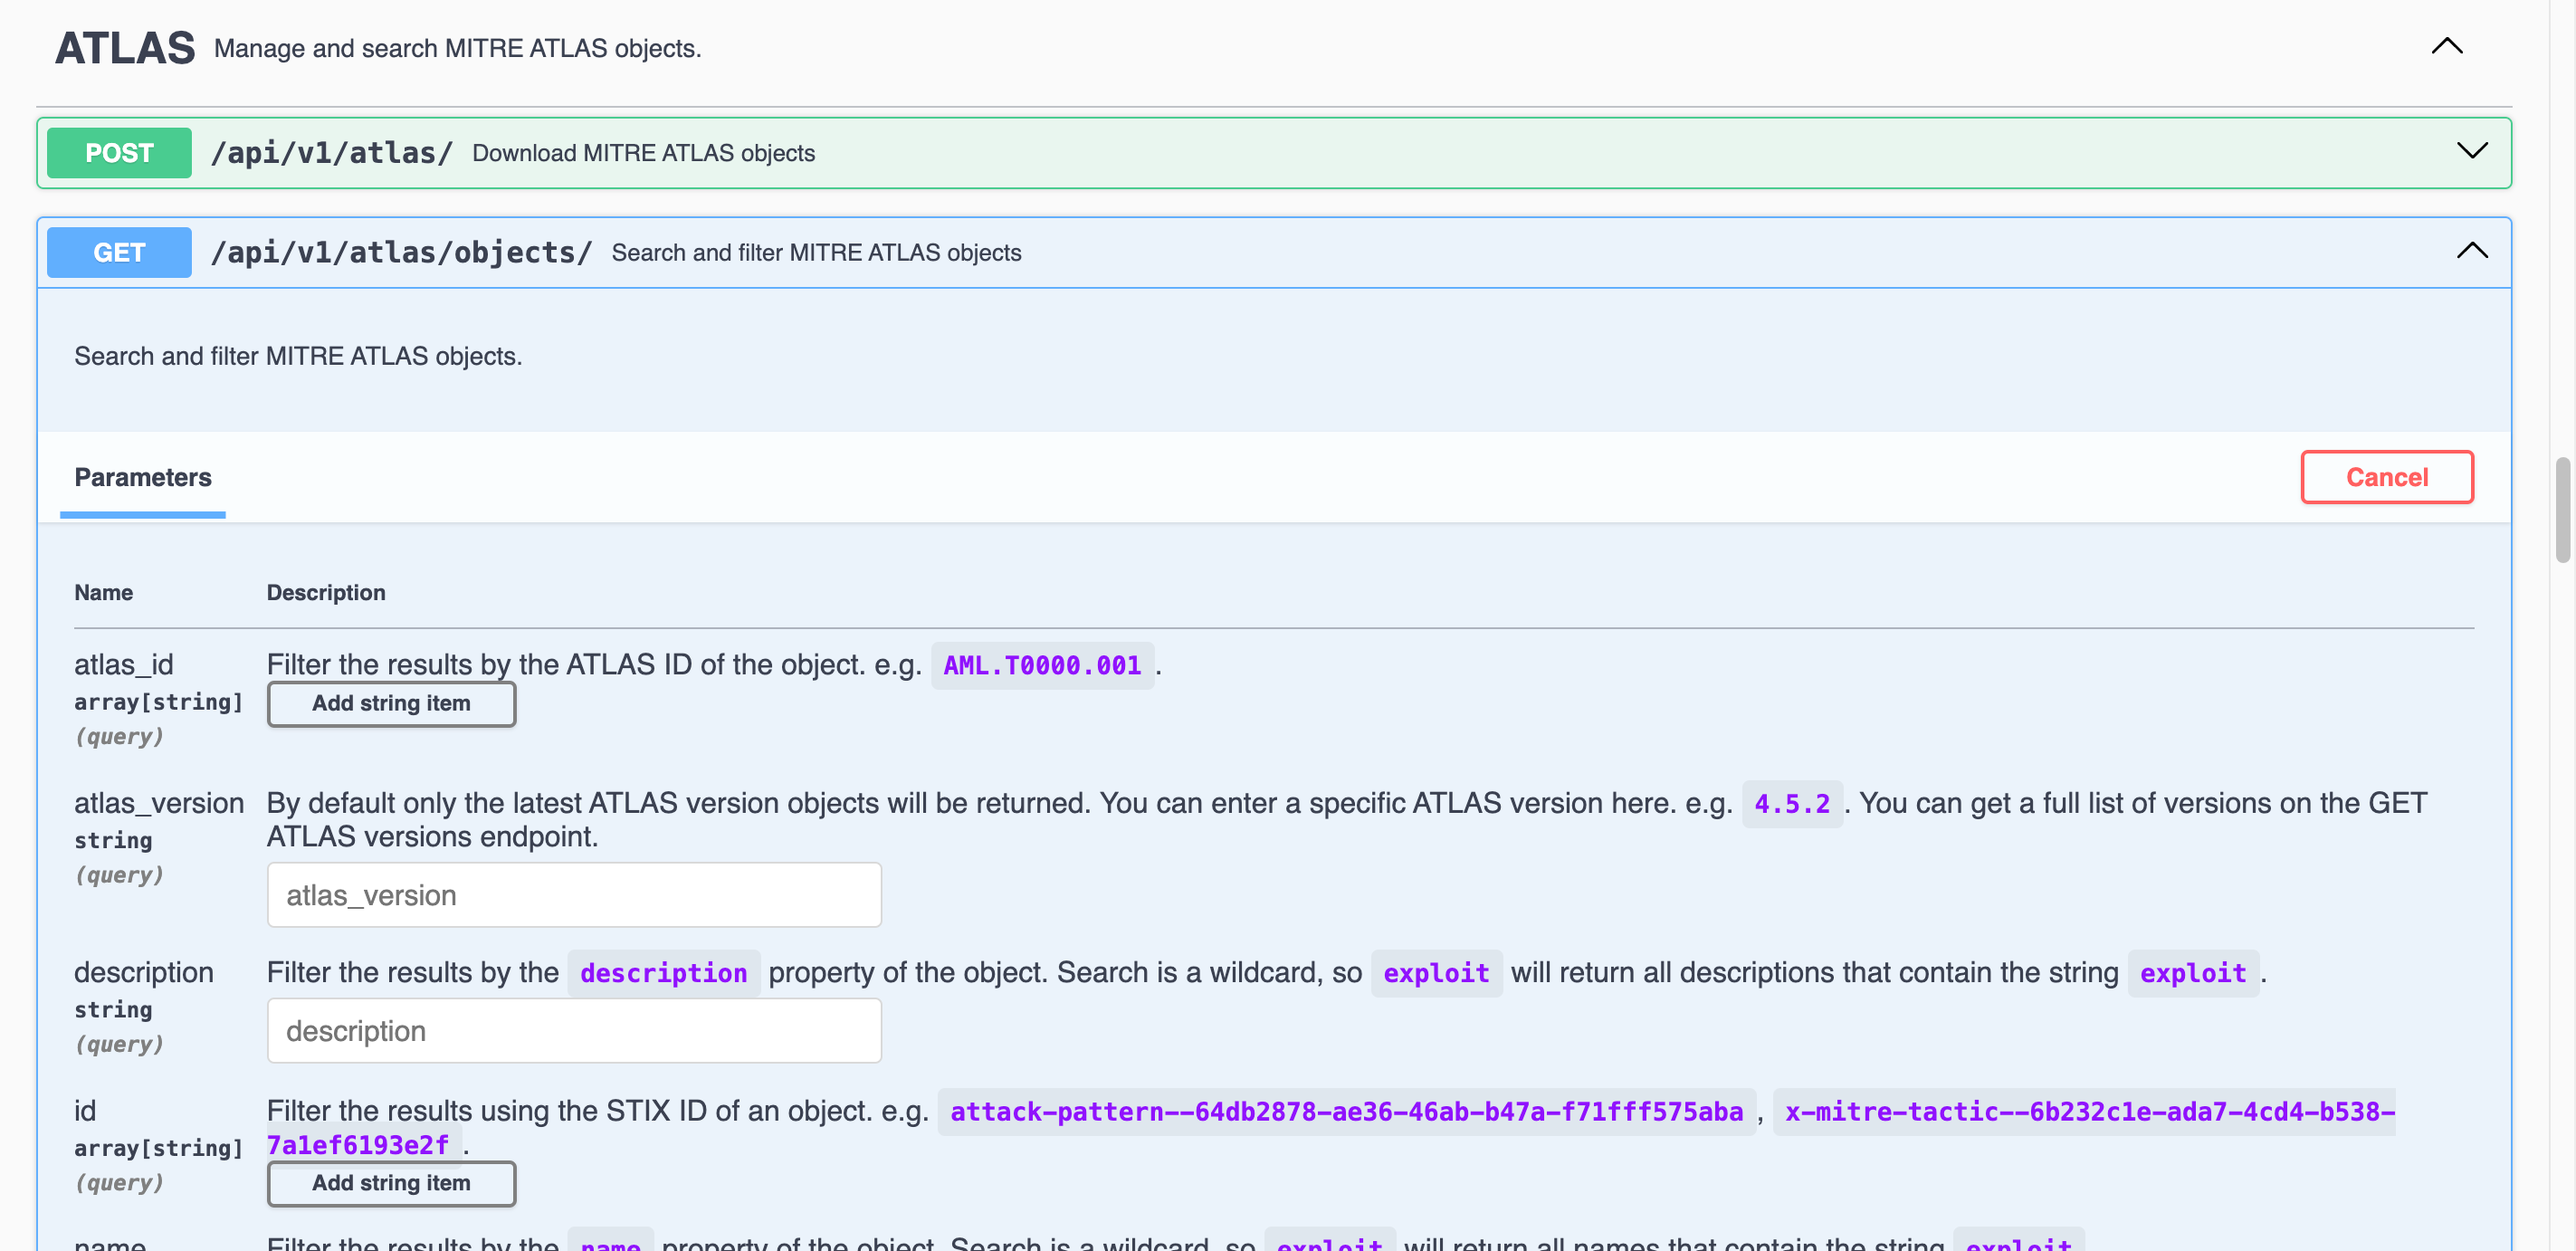Select the Parameters tab
This screenshot has height=1251, width=2576.
143,478
